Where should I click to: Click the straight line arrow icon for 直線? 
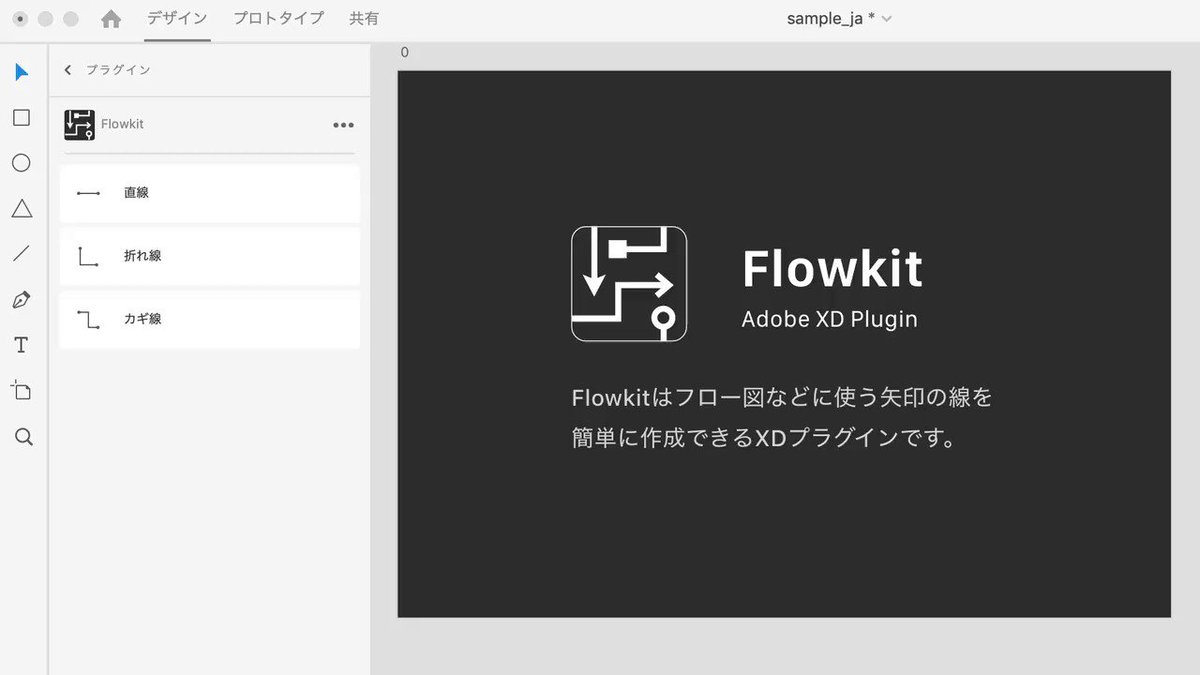(89, 193)
